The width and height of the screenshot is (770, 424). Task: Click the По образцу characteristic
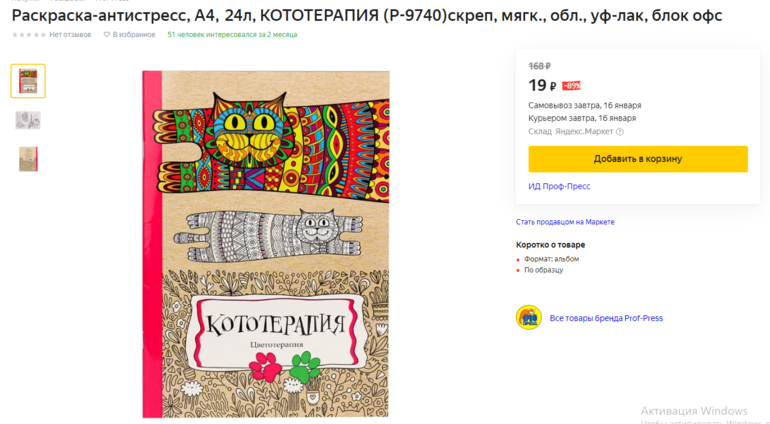point(544,270)
